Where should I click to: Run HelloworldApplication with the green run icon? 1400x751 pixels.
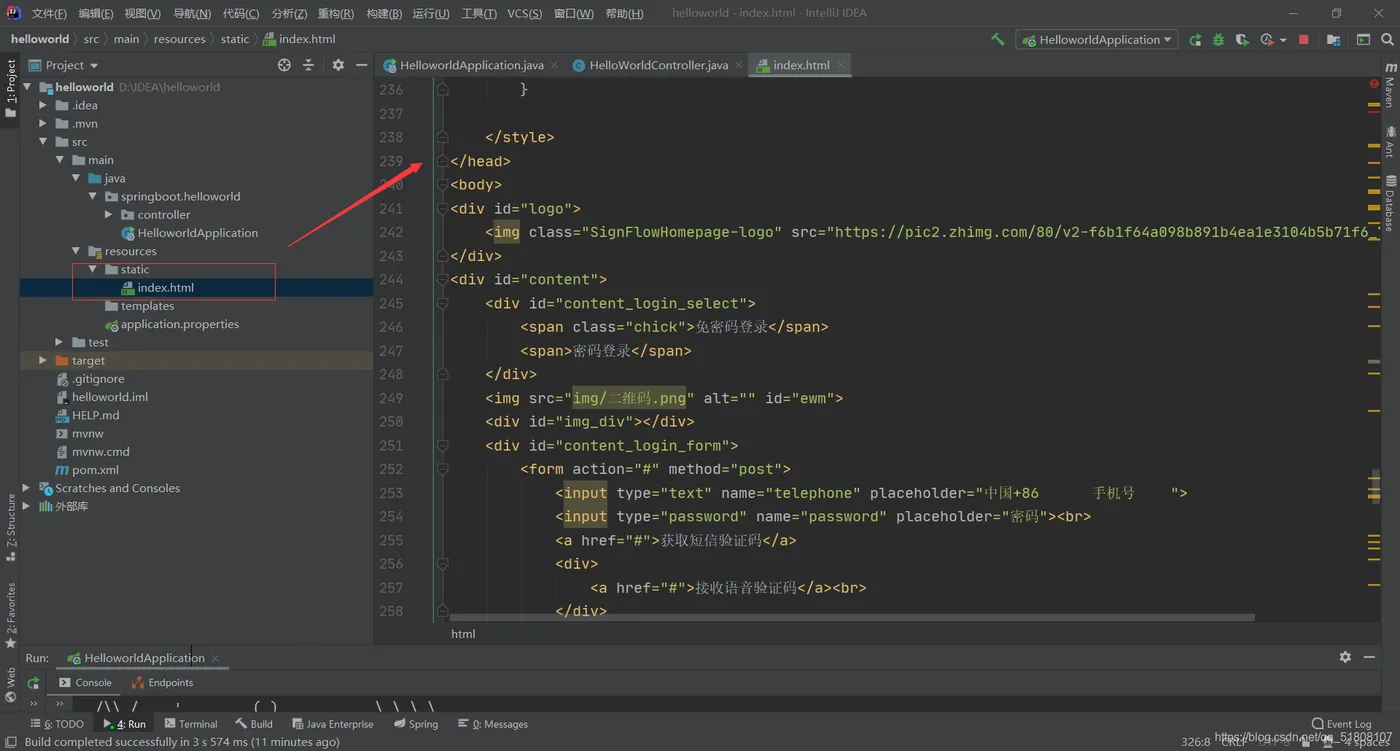[1195, 40]
